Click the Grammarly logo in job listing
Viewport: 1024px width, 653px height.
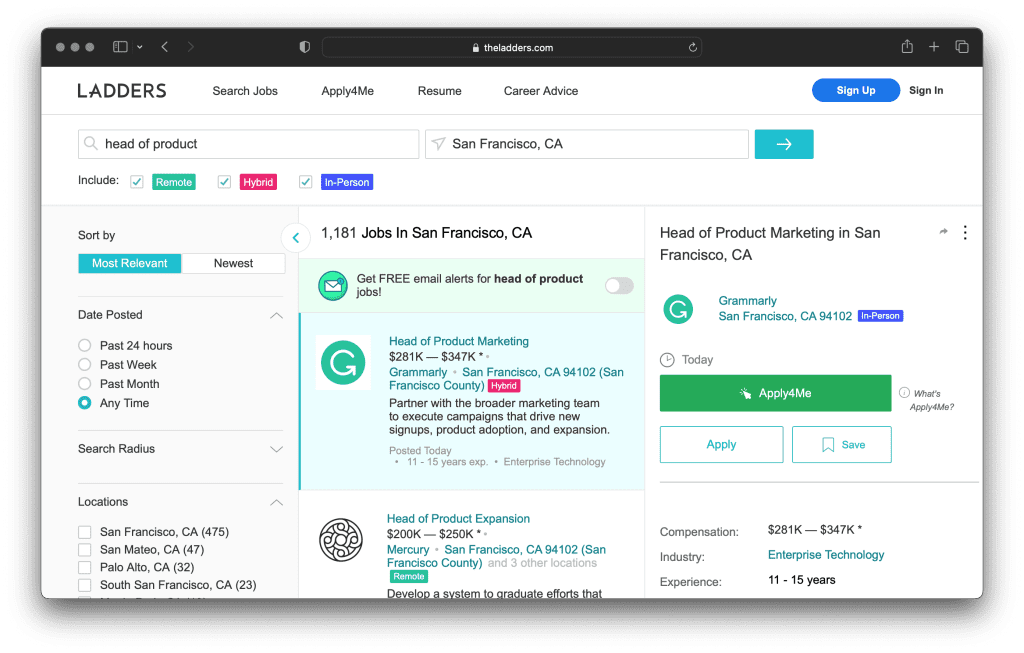(343, 362)
